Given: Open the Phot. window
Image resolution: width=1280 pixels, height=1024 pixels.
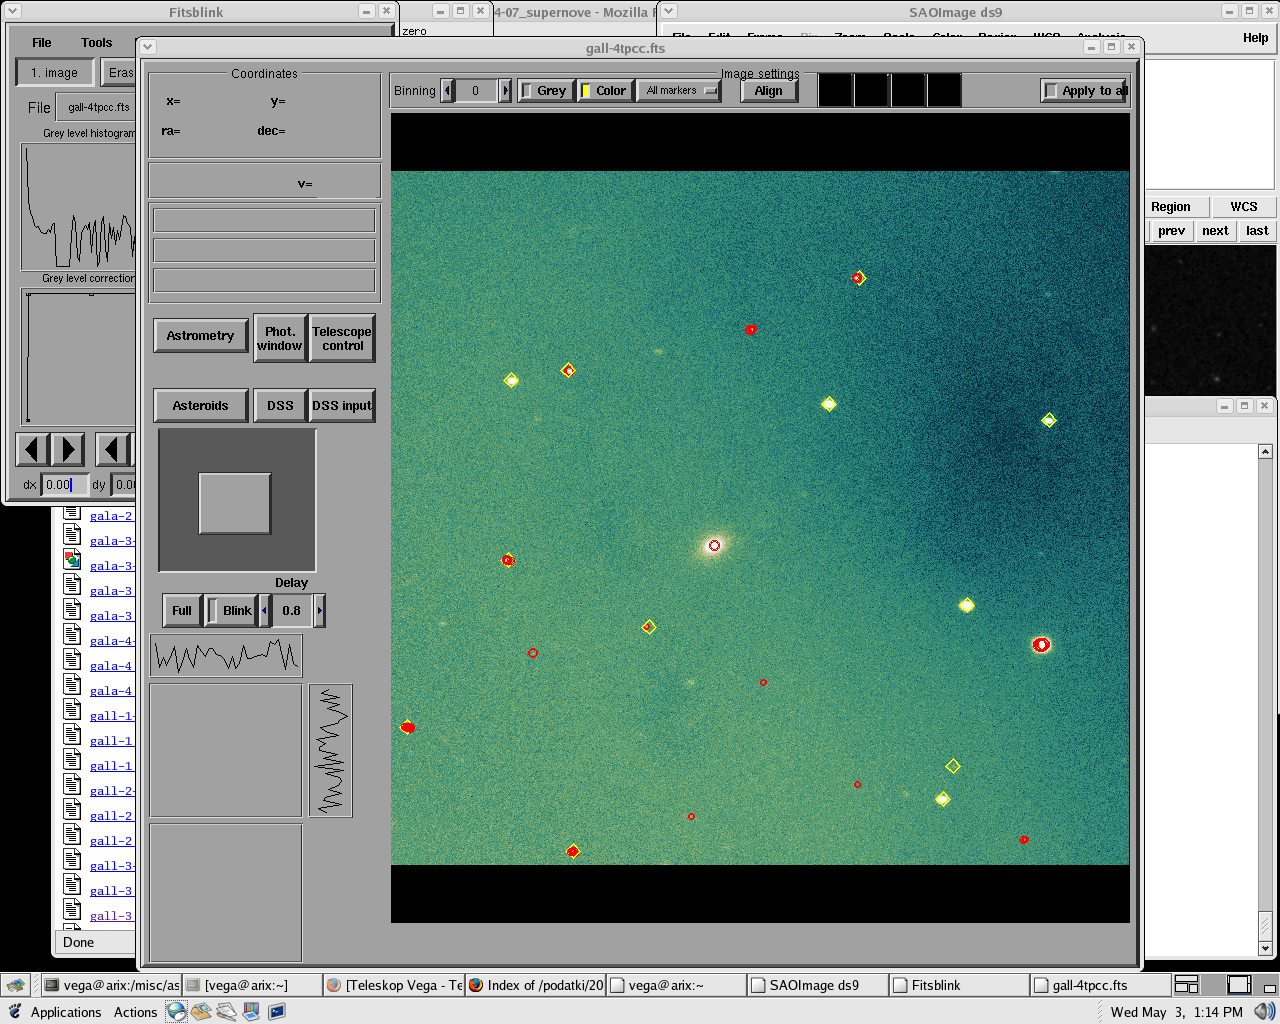Looking at the screenshot, I should tap(280, 338).
